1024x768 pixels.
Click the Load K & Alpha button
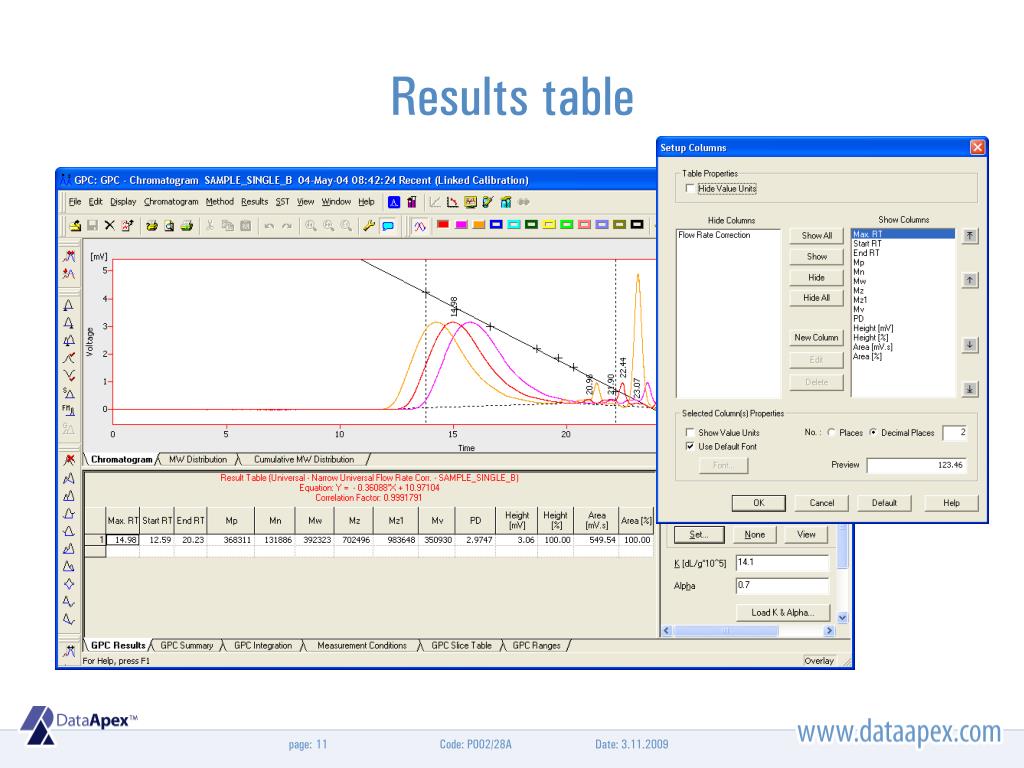click(782, 613)
